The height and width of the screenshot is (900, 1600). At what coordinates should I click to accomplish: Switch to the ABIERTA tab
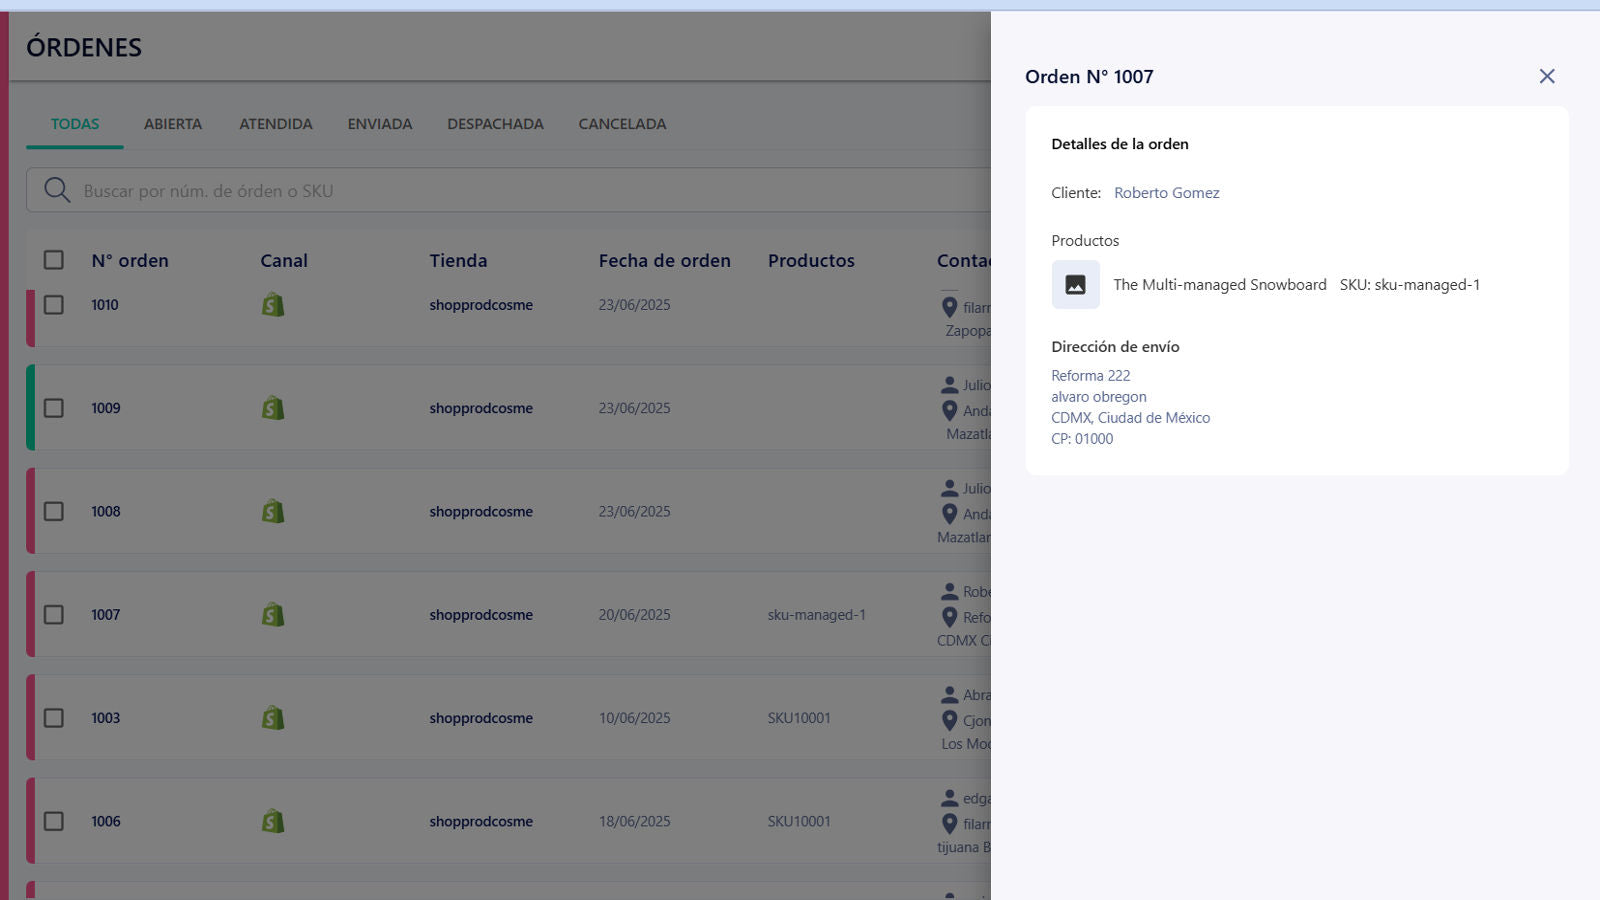(x=172, y=124)
